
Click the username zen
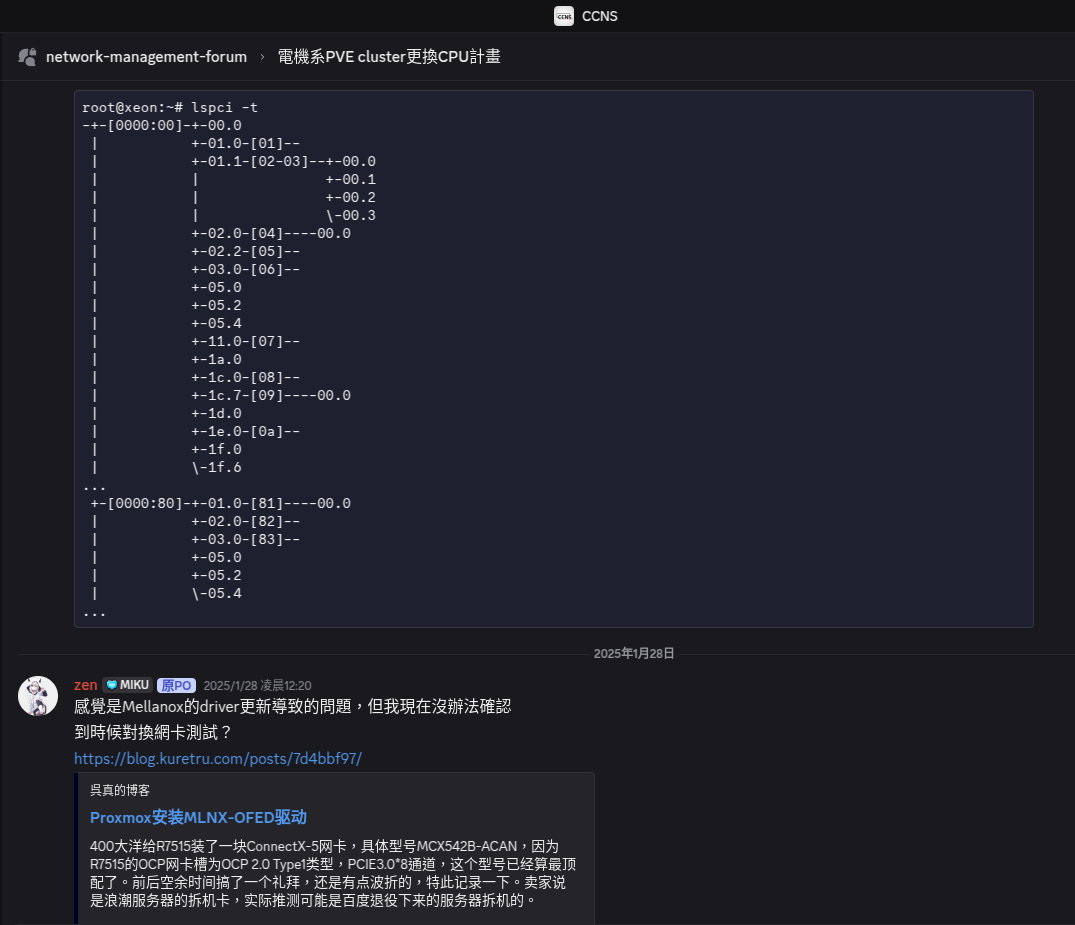point(86,685)
